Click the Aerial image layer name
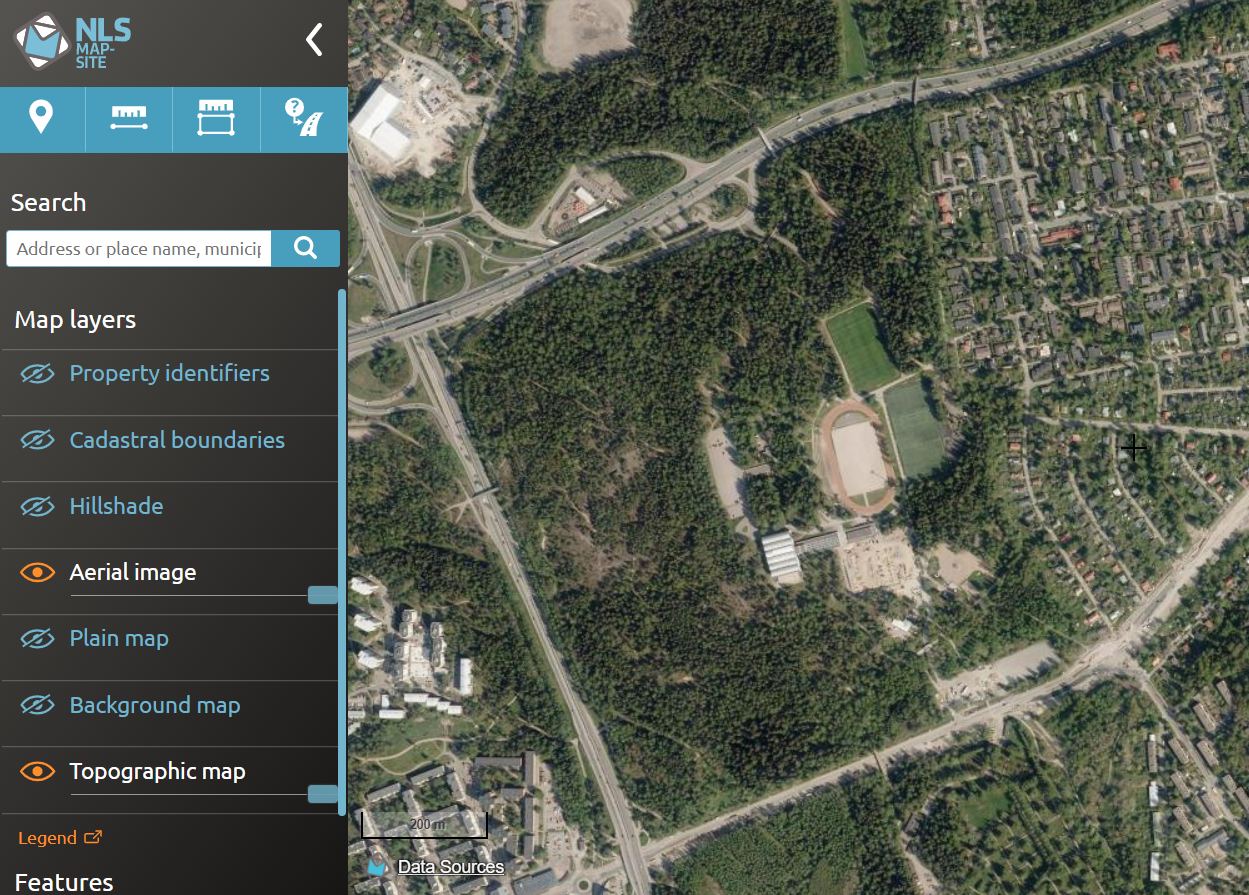This screenshot has height=895, width=1249. (x=133, y=572)
